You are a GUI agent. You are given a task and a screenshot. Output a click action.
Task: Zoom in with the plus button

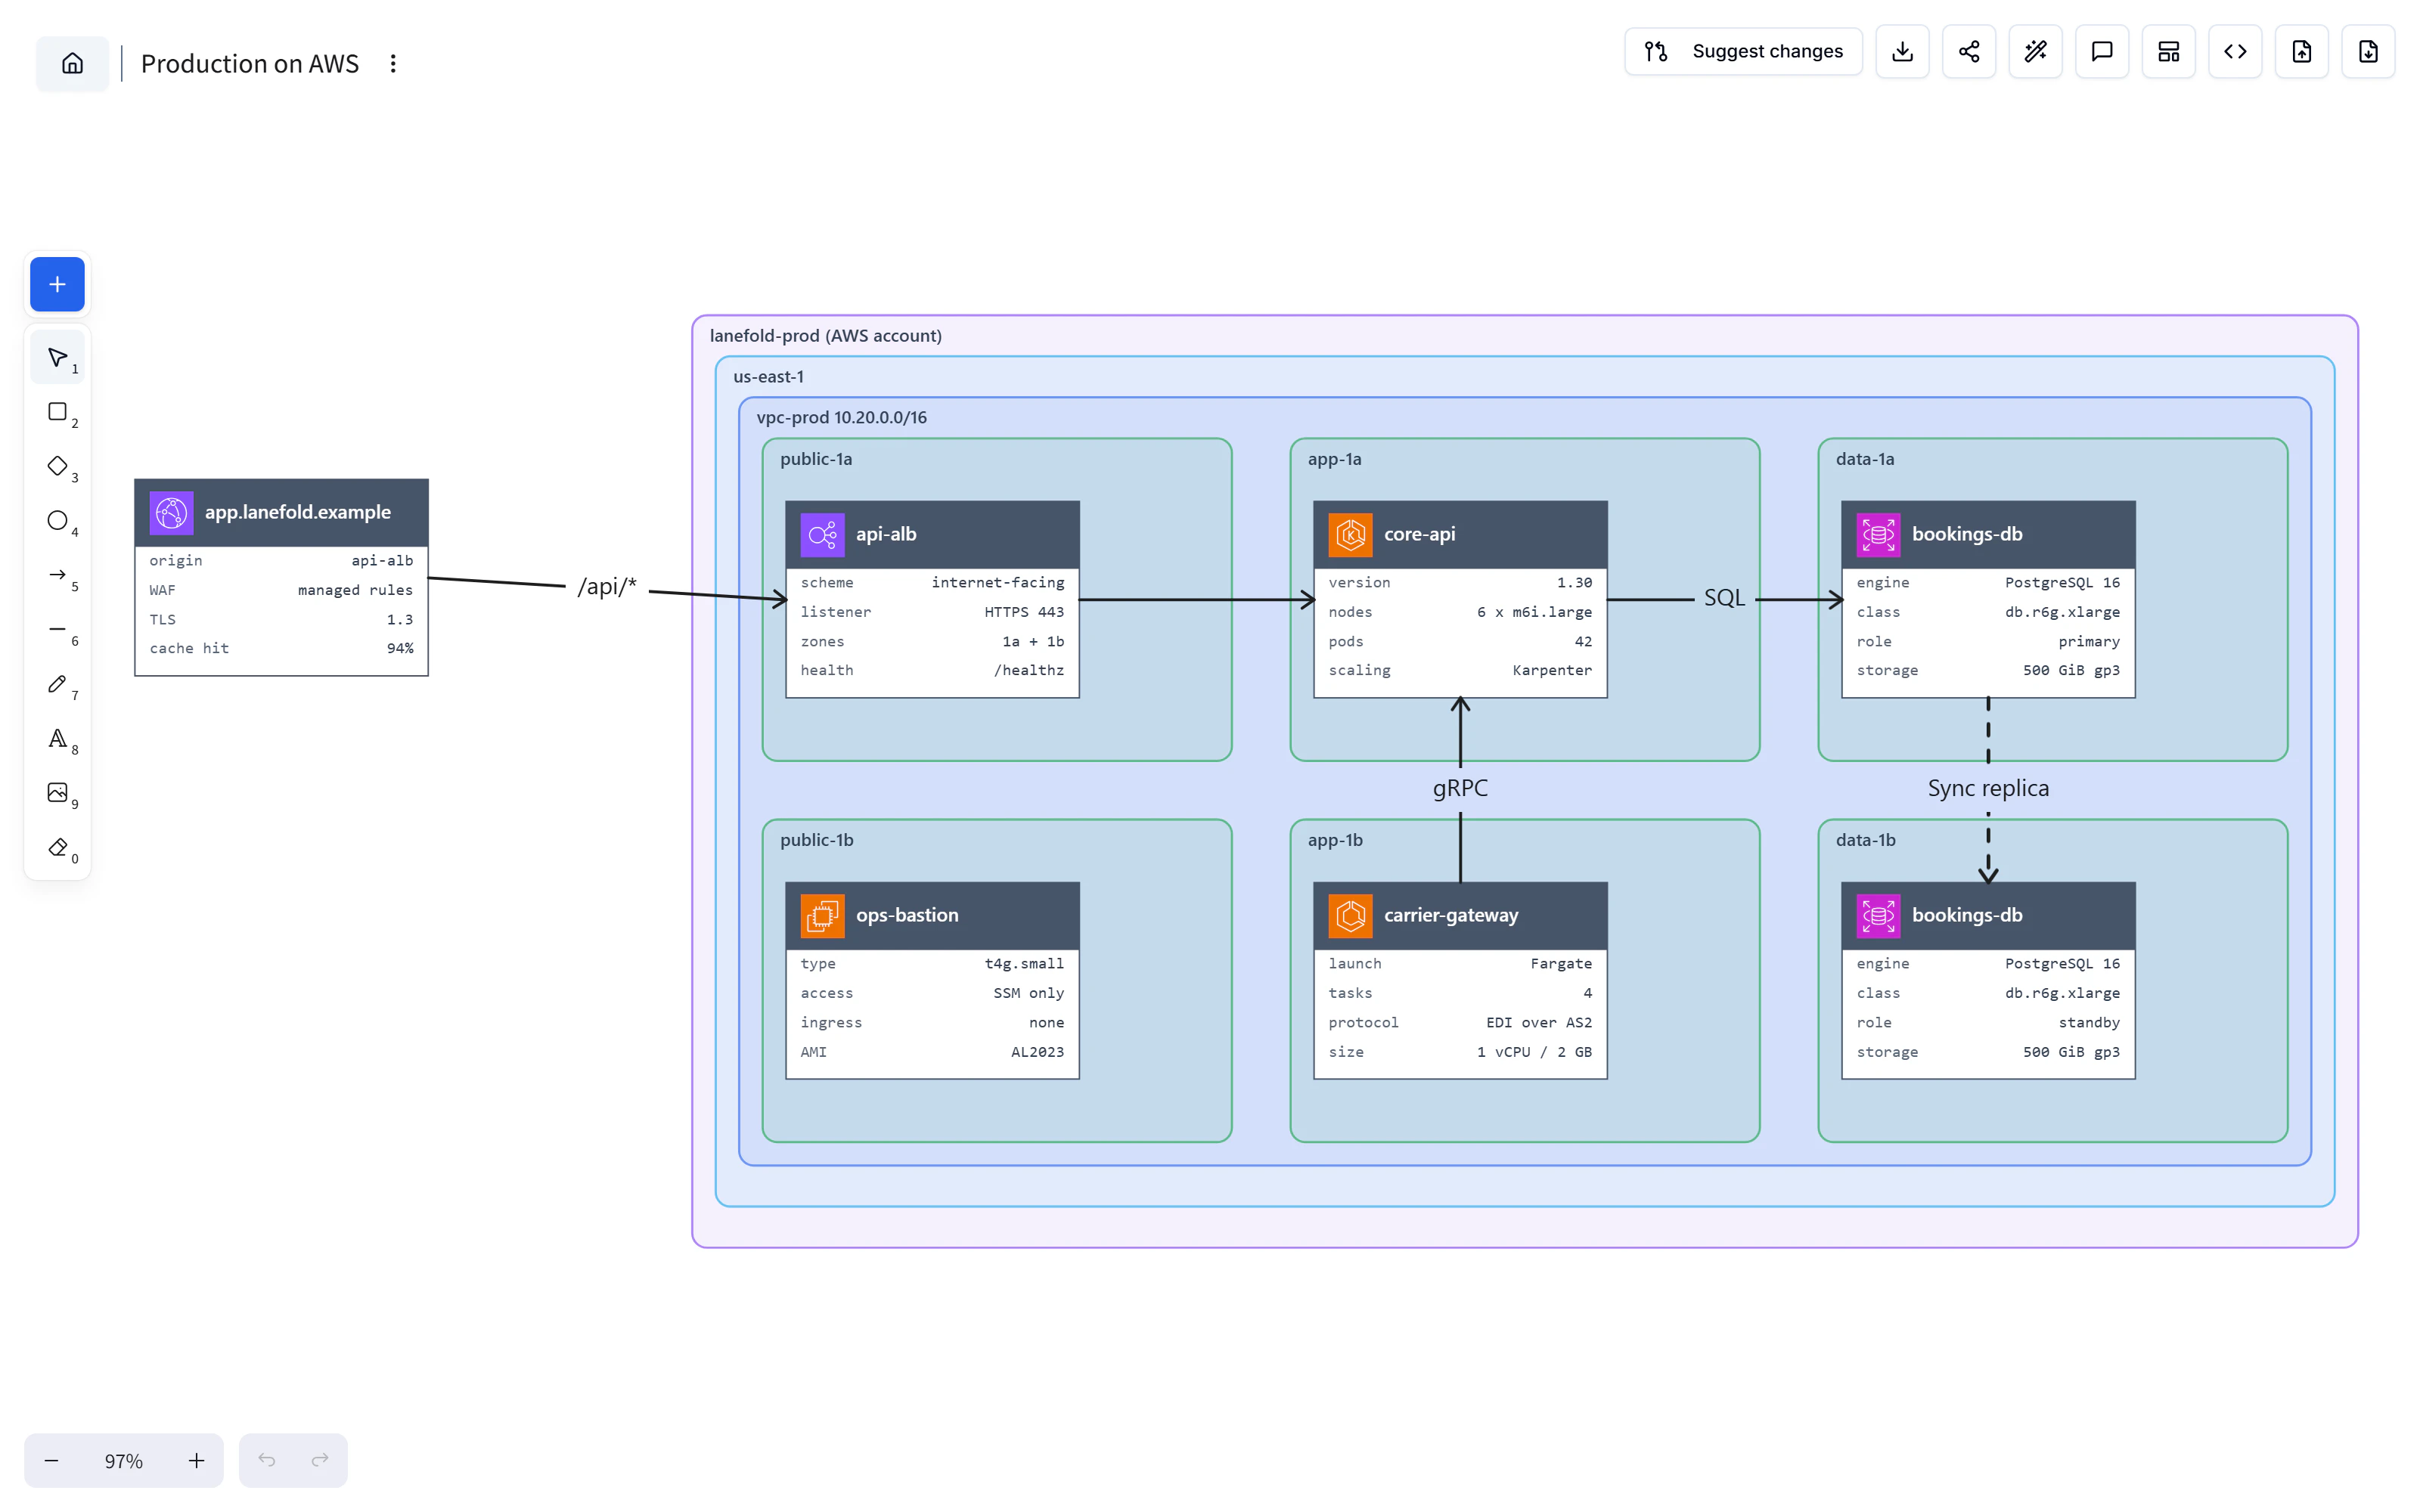click(x=196, y=1460)
